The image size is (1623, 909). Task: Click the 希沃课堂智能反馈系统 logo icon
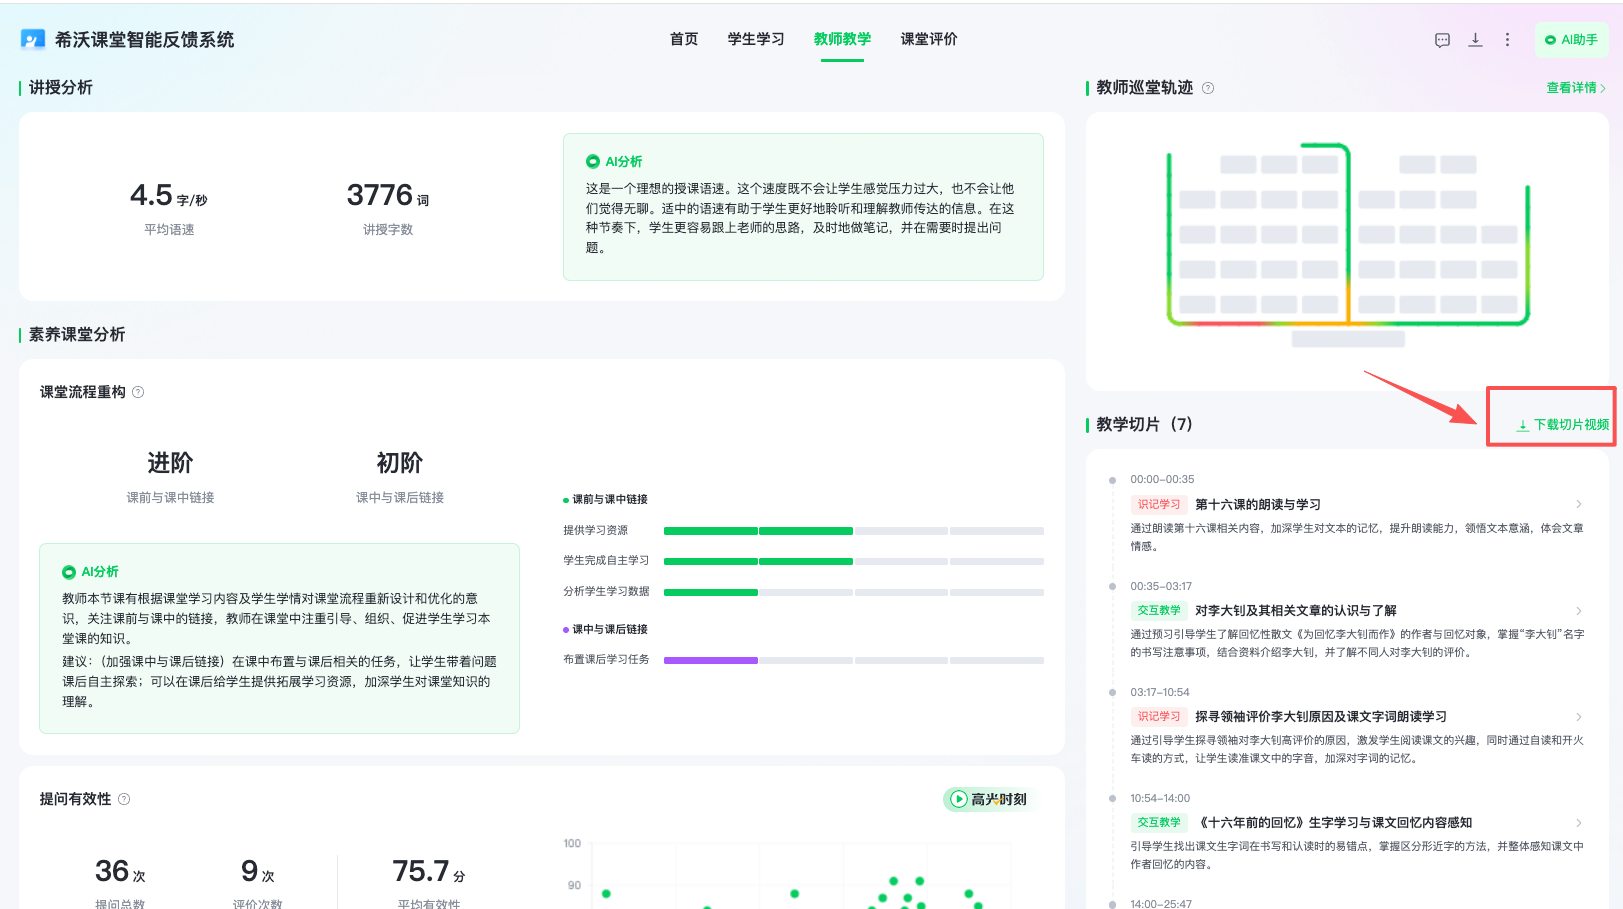(x=33, y=39)
